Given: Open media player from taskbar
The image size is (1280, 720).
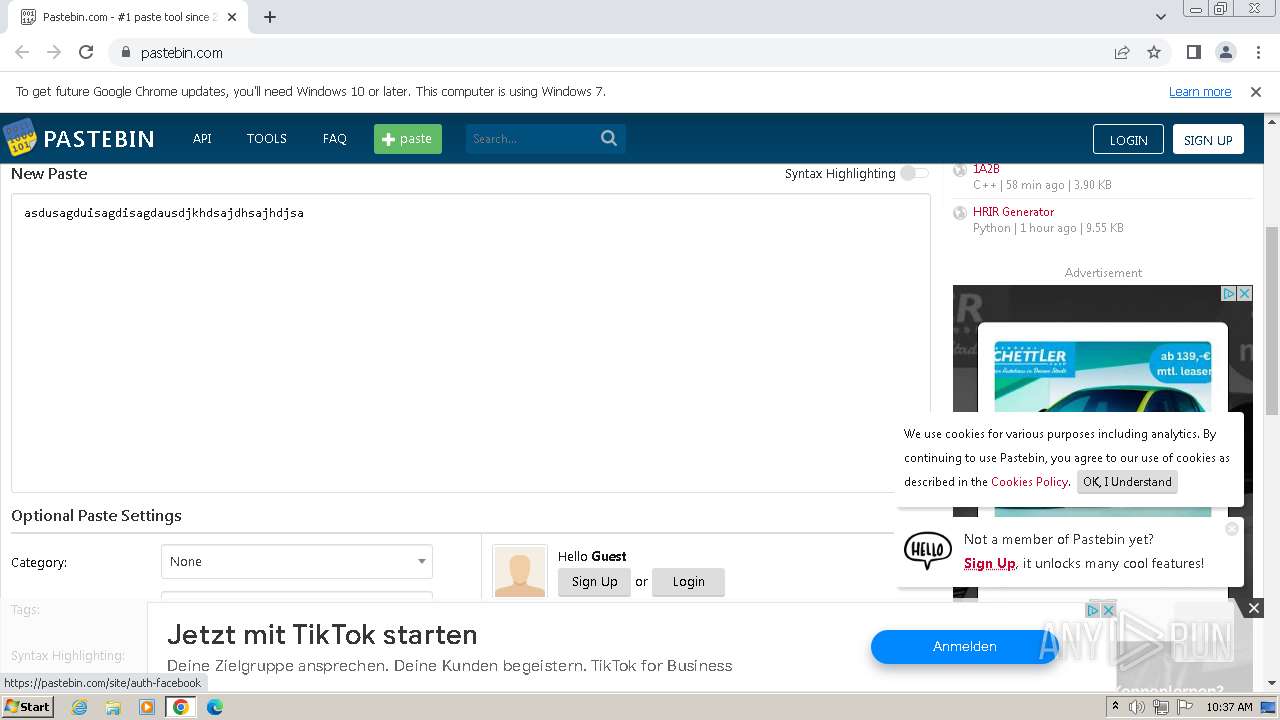Looking at the screenshot, I should point(147,707).
